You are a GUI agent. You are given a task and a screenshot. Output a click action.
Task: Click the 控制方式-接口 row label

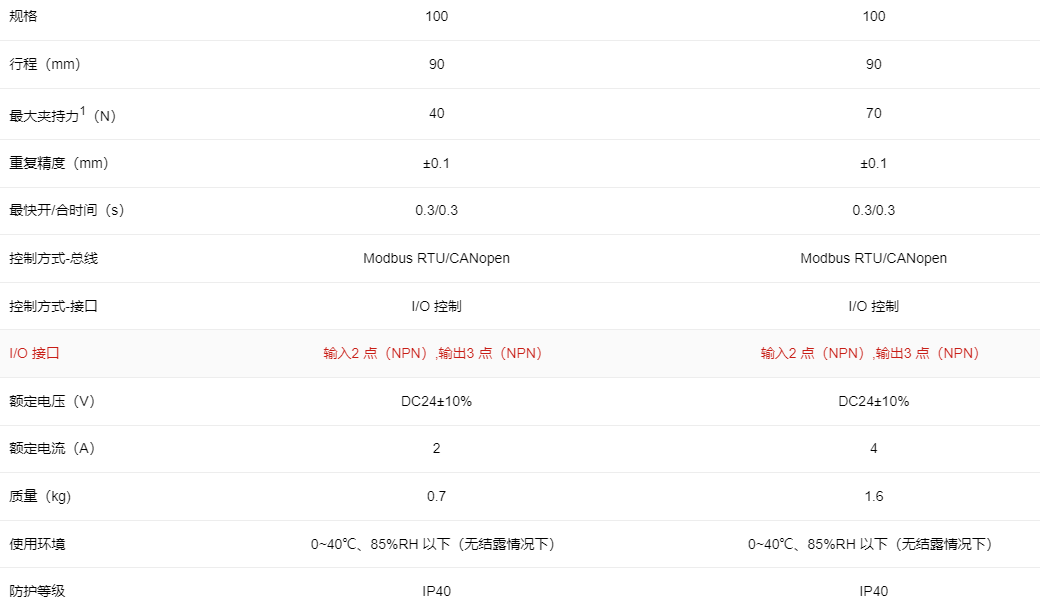[x=53, y=306]
